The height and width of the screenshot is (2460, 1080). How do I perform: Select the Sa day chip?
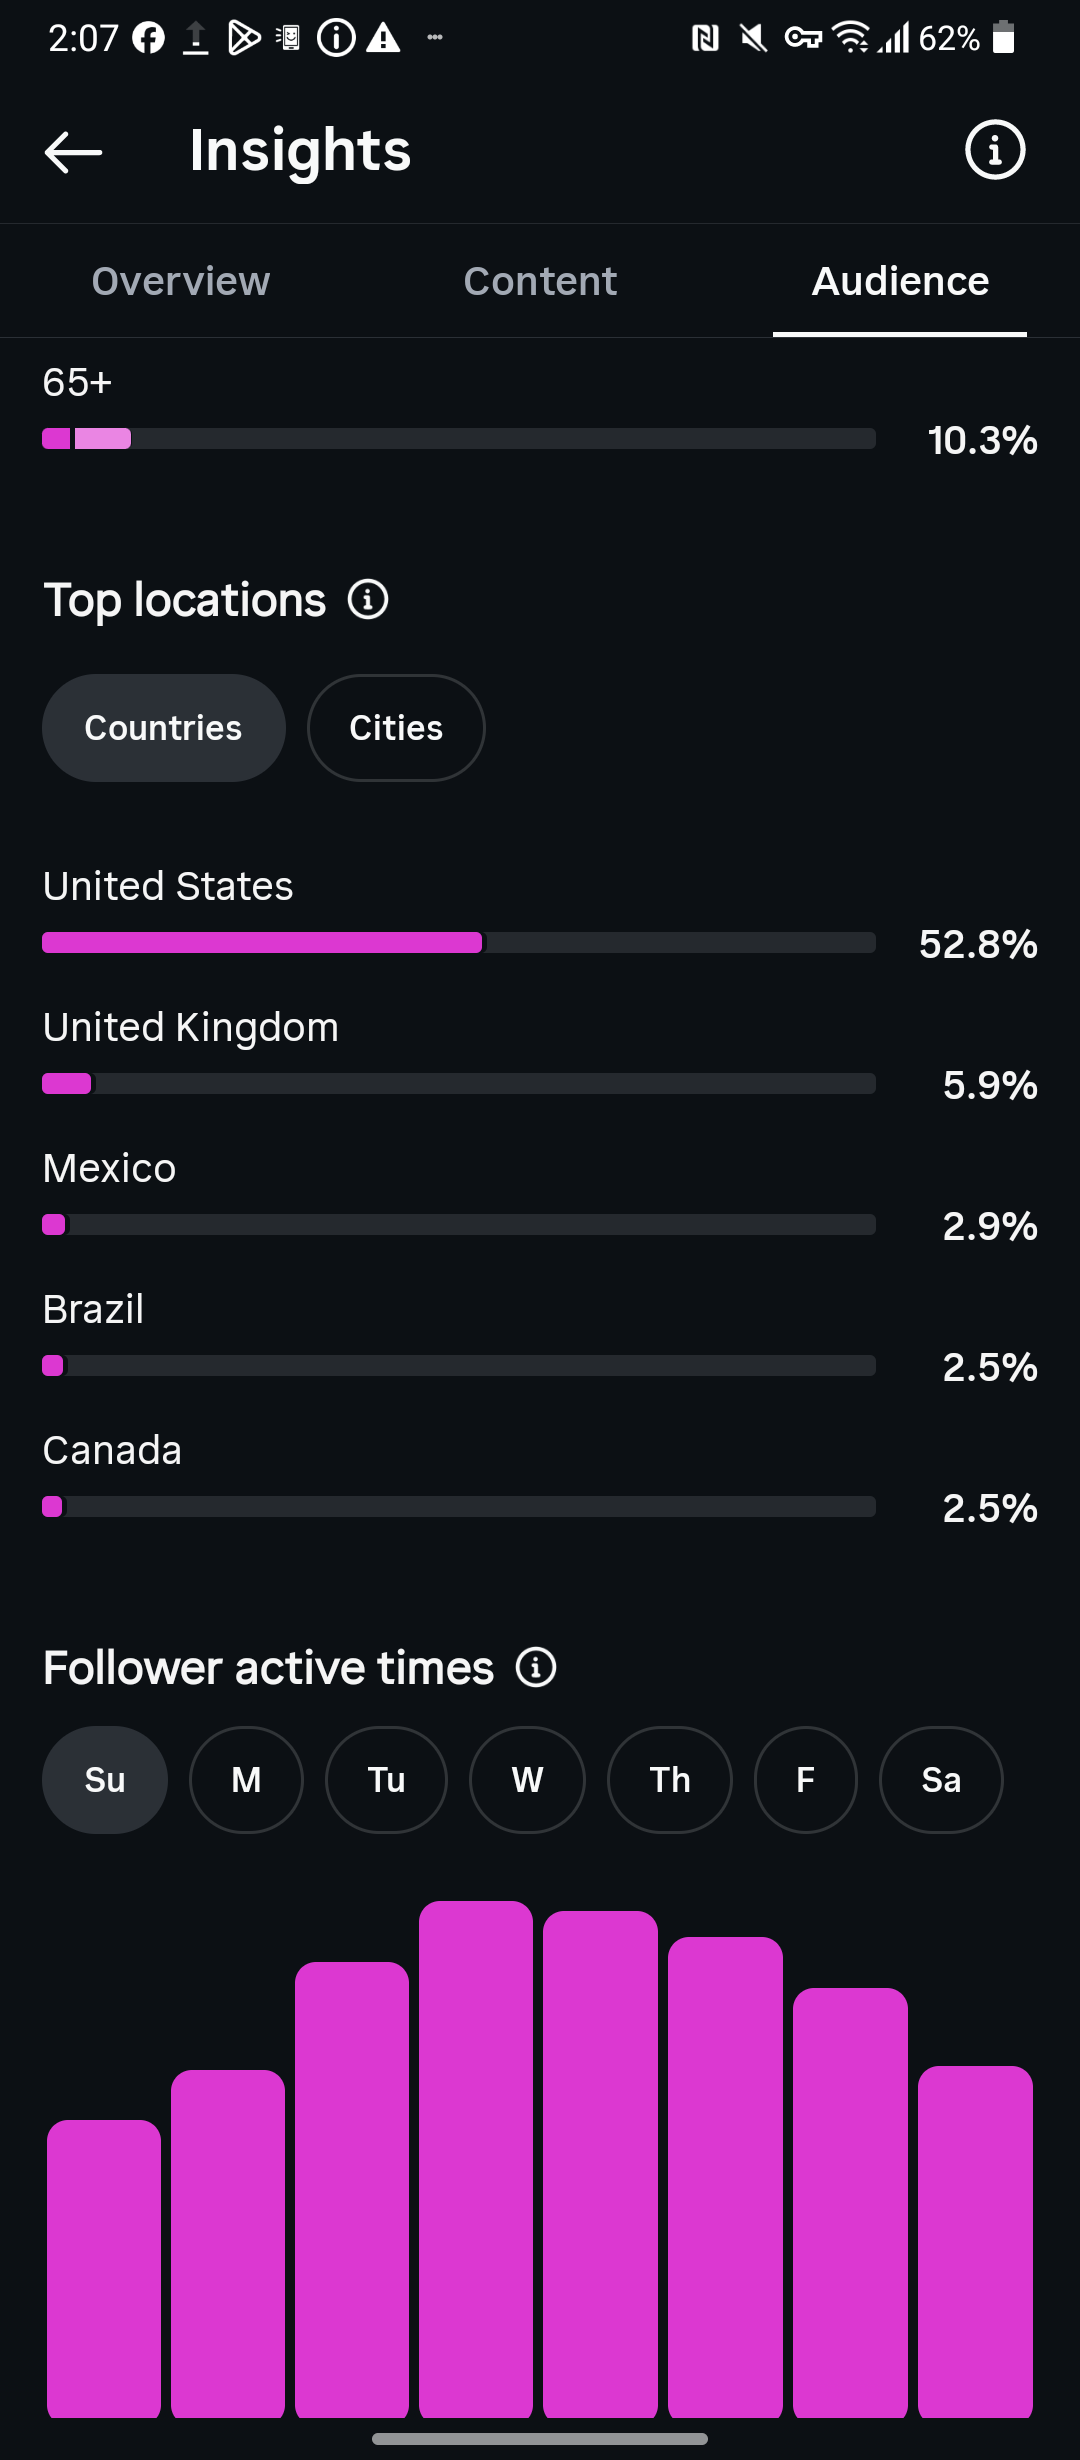click(x=941, y=1780)
